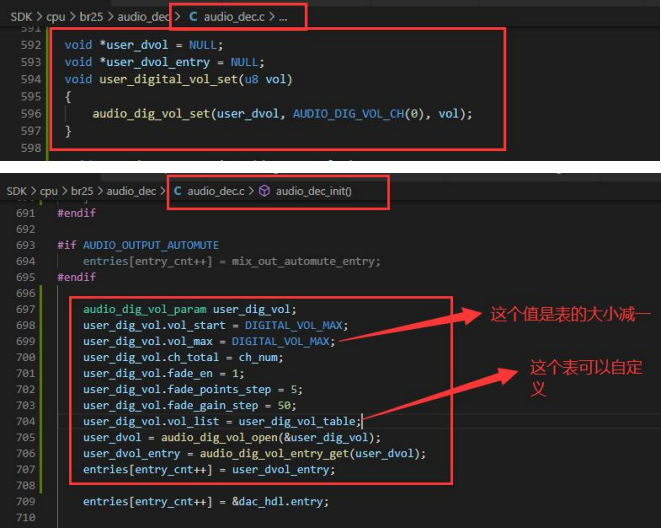Viewport: 661px width, 528px height.
Task: Click the 'audio_dig_vol_entry_get' call on line 706
Action: tap(274, 453)
